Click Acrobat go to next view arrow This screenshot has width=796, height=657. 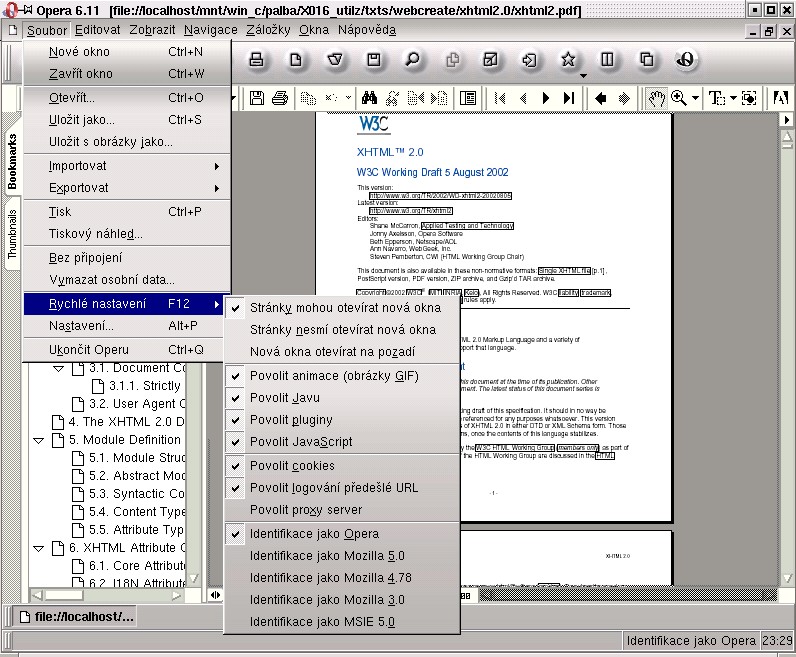(624, 97)
